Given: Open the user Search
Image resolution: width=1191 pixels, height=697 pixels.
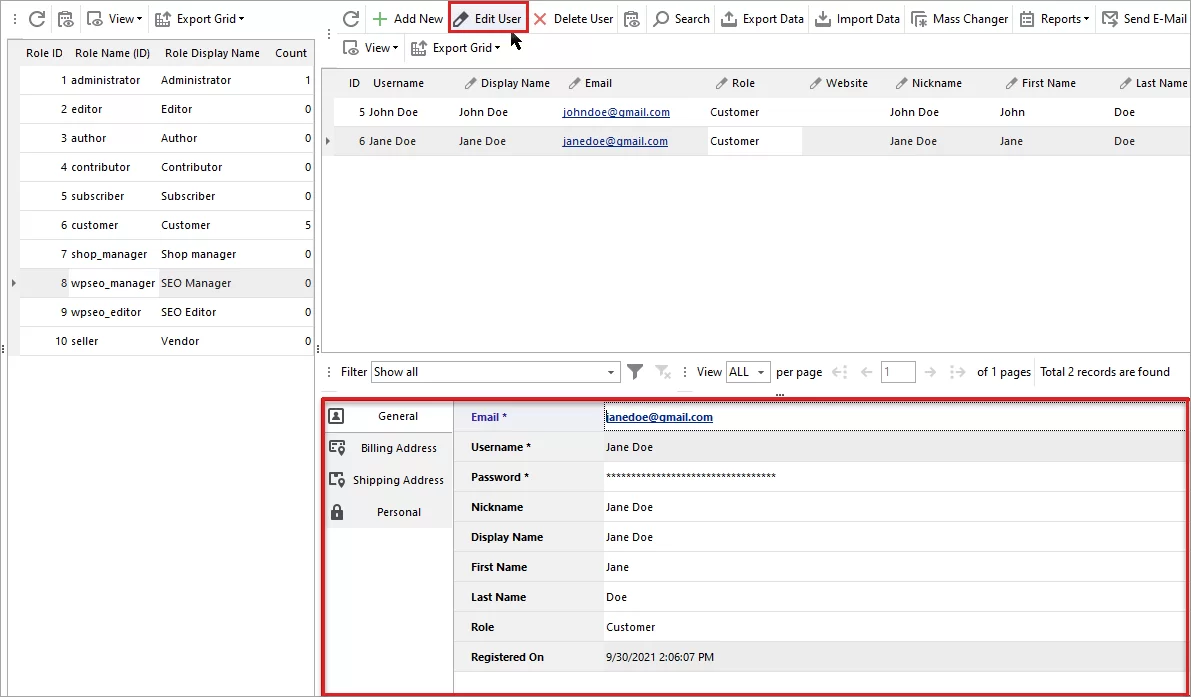Looking at the screenshot, I should [x=681, y=18].
